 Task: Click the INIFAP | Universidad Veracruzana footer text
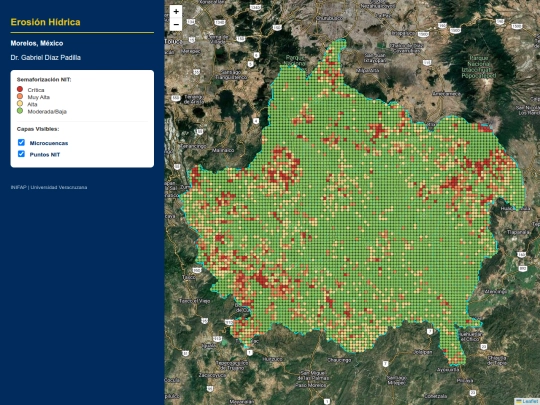[x=49, y=187]
